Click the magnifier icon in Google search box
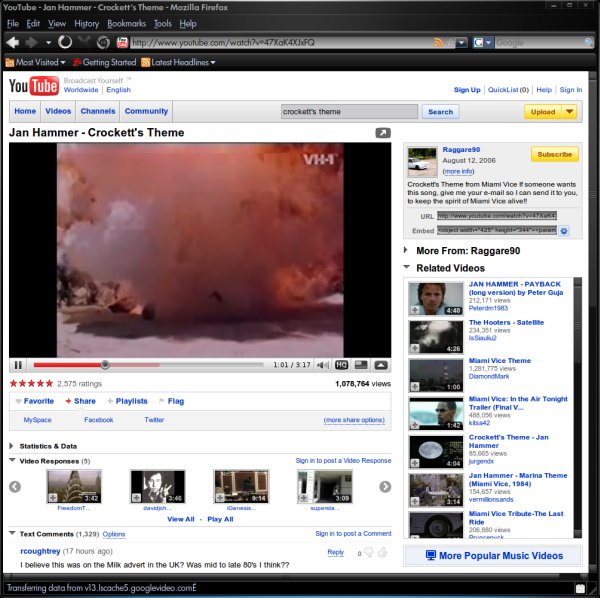This screenshot has height=598, width=600. click(x=588, y=42)
